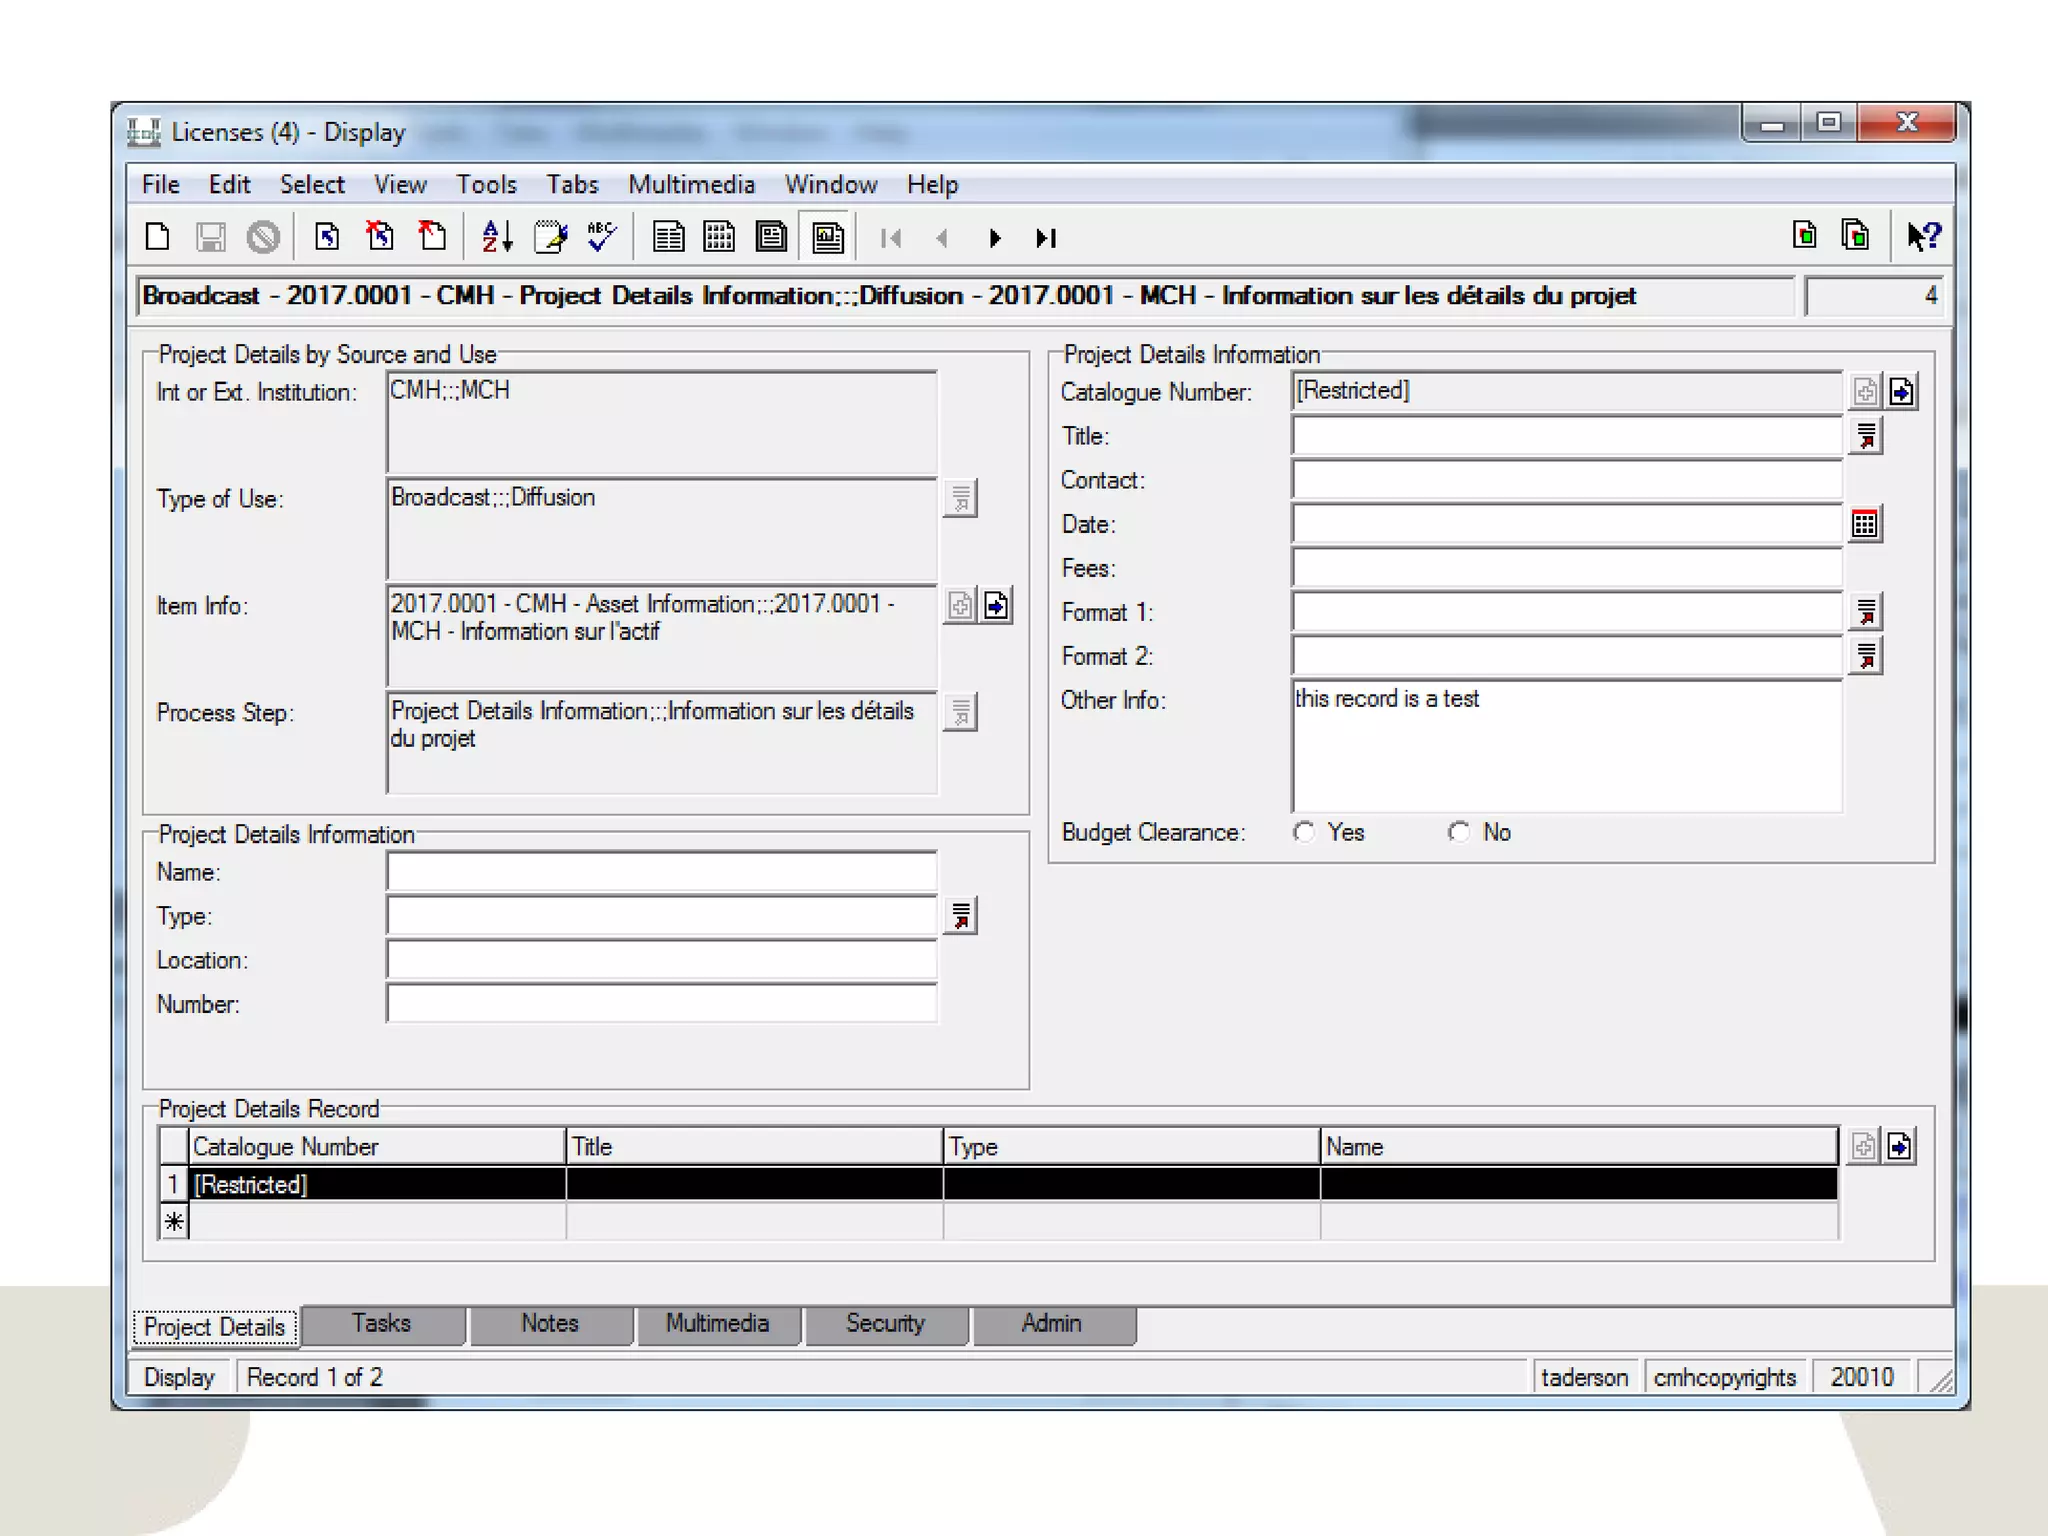The image size is (2048, 1536).
Task: Open lookup list beside Title field
Action: [1866, 436]
